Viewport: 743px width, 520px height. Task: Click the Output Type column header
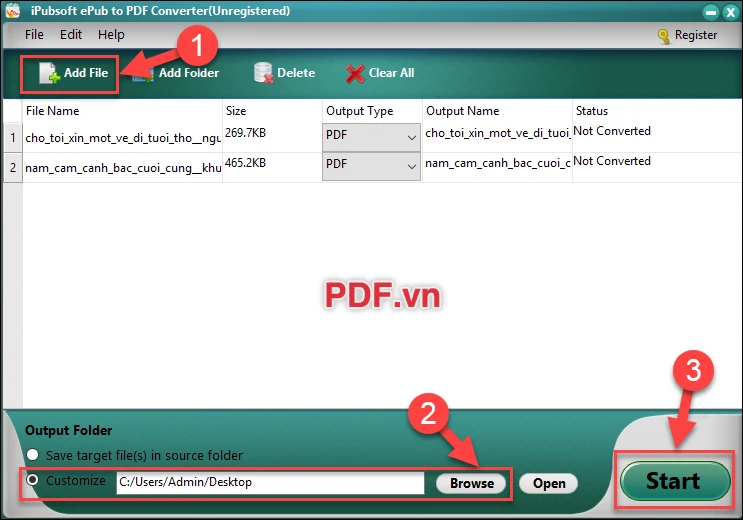[372, 111]
